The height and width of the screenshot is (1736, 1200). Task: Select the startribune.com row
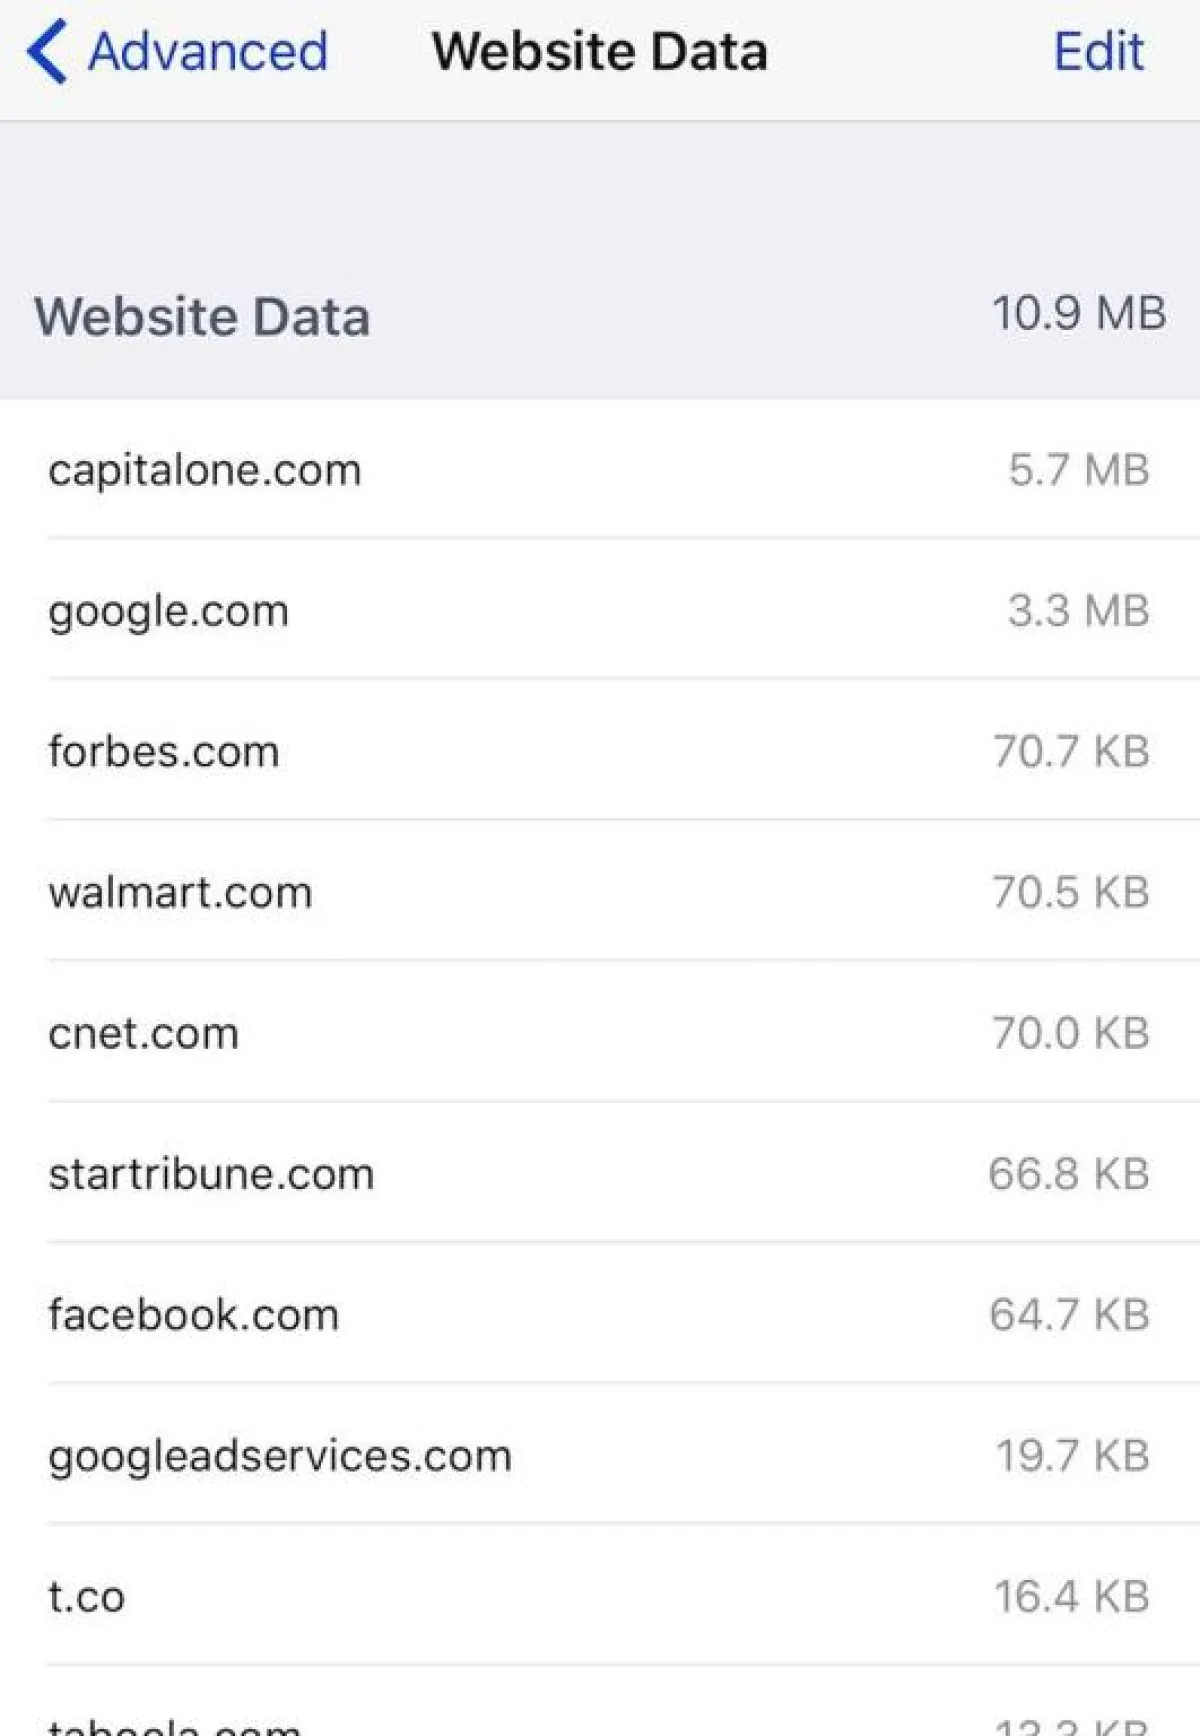(x=211, y=1175)
